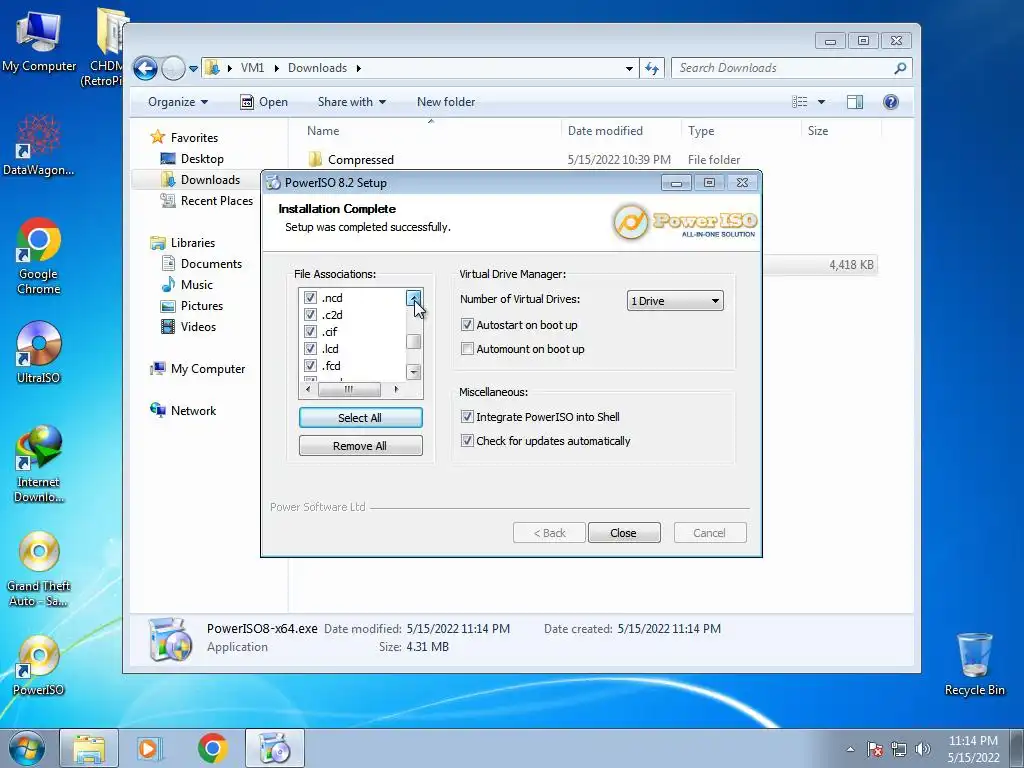1024x768 pixels.
Task: Open Network in navigation pane
Action: [x=184, y=410]
